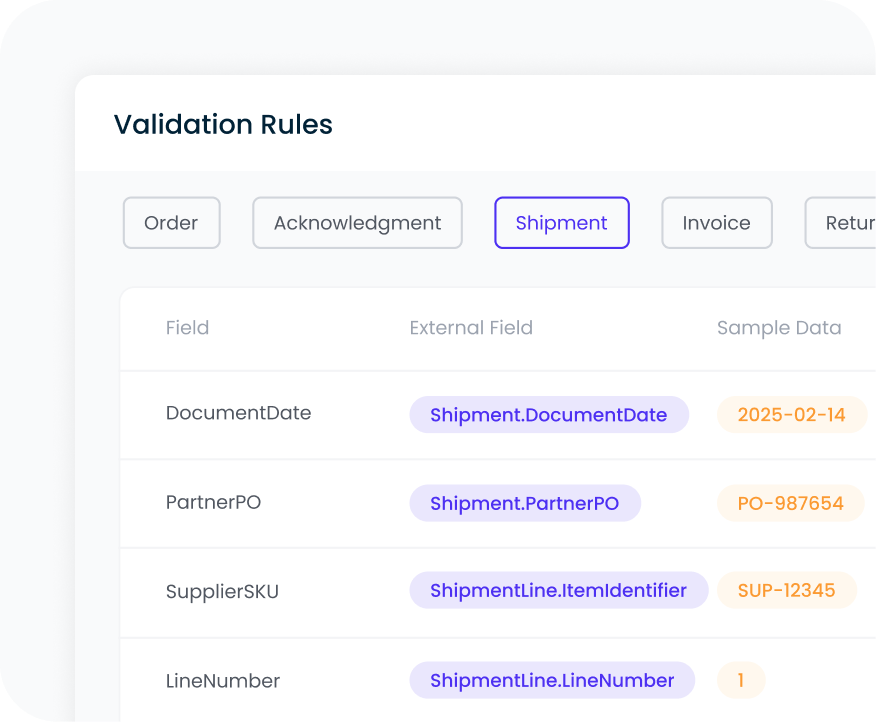Click the ShipmentLine.ItemIdentifier mapping badge
876x722 pixels.
559,590
